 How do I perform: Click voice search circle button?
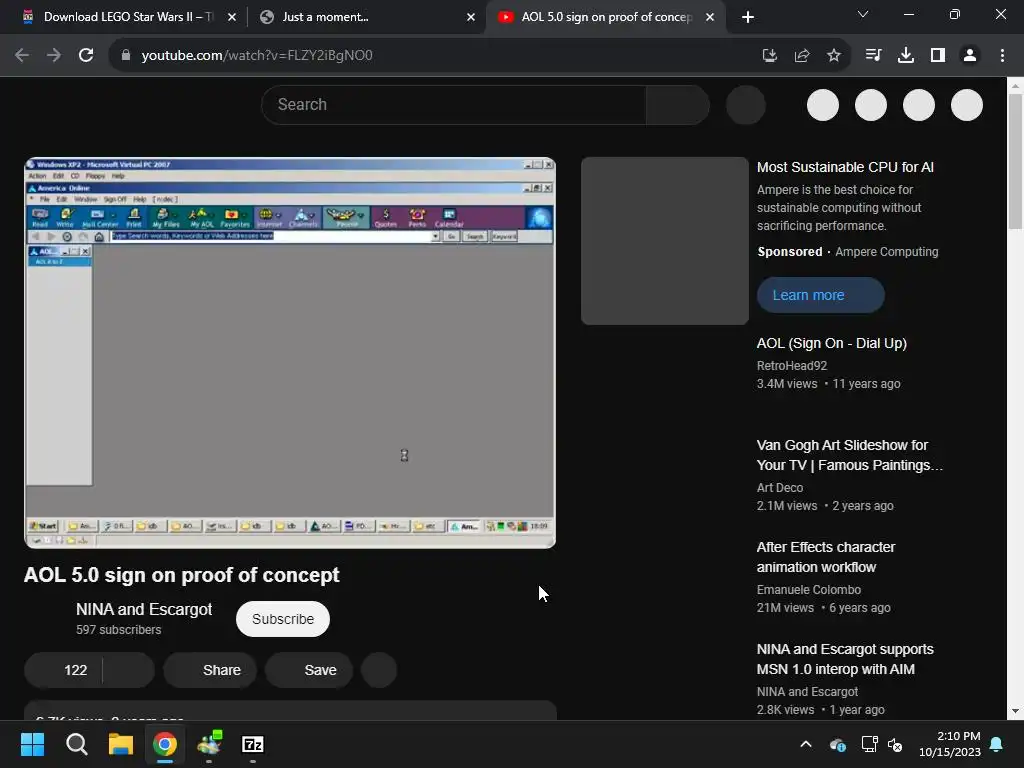coord(746,104)
